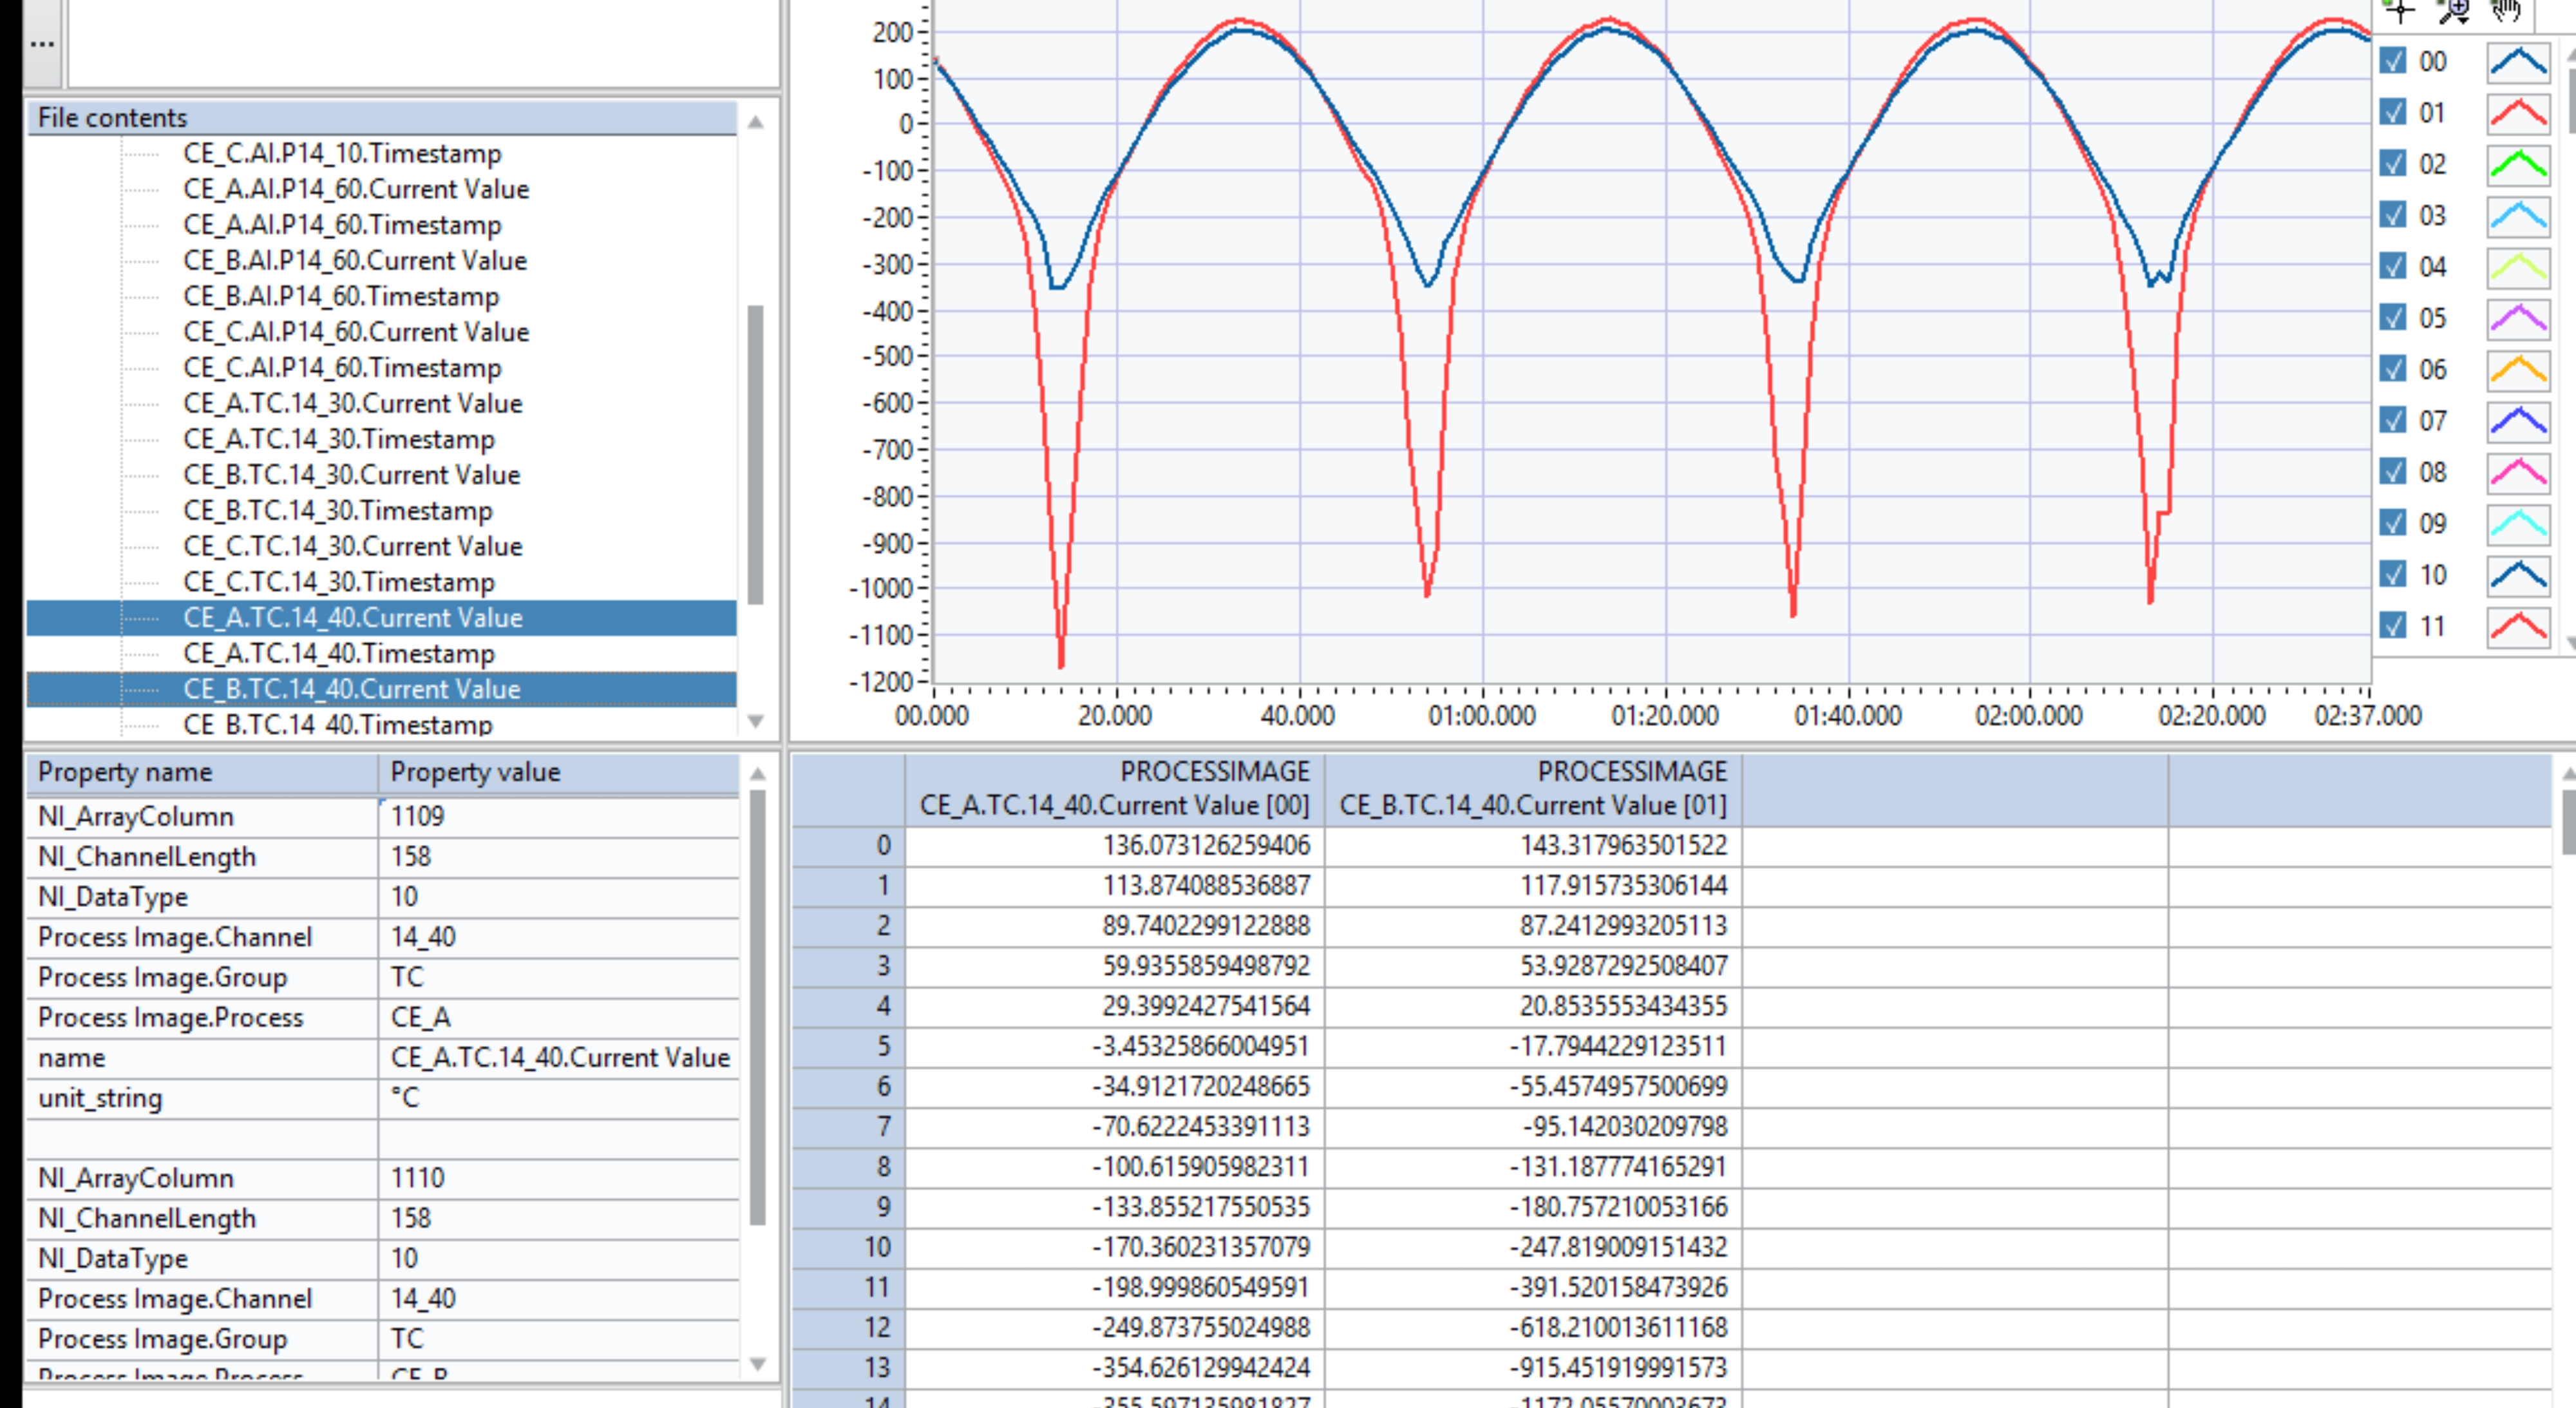Select CE_C.TC.14_30.Current Value channel
Screen dimensions: 2576x1408
pos(352,546)
